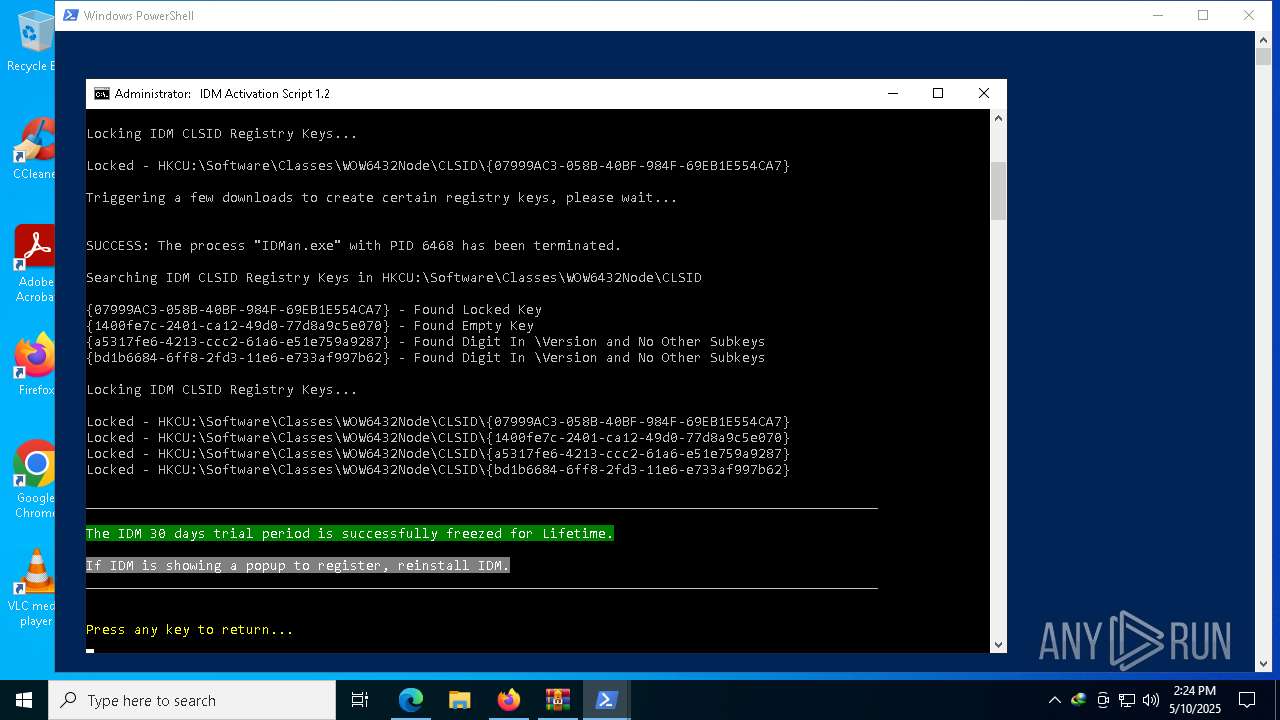The image size is (1280, 720).
Task: Maximize the Windows PowerShell window
Action: click(1203, 15)
